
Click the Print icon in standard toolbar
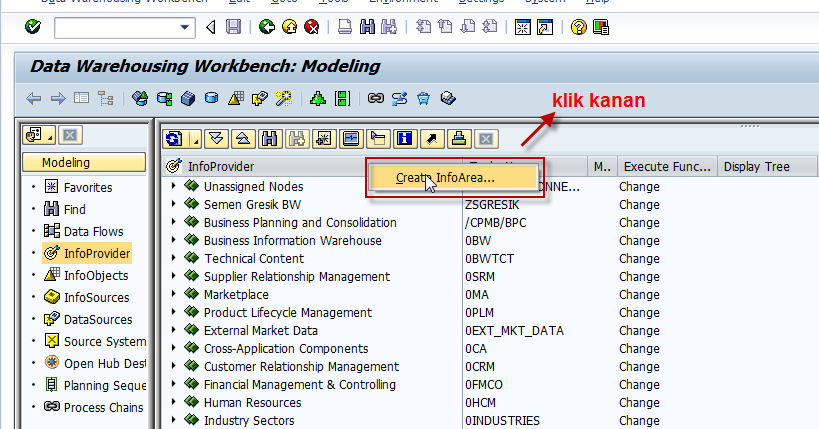tap(345, 27)
